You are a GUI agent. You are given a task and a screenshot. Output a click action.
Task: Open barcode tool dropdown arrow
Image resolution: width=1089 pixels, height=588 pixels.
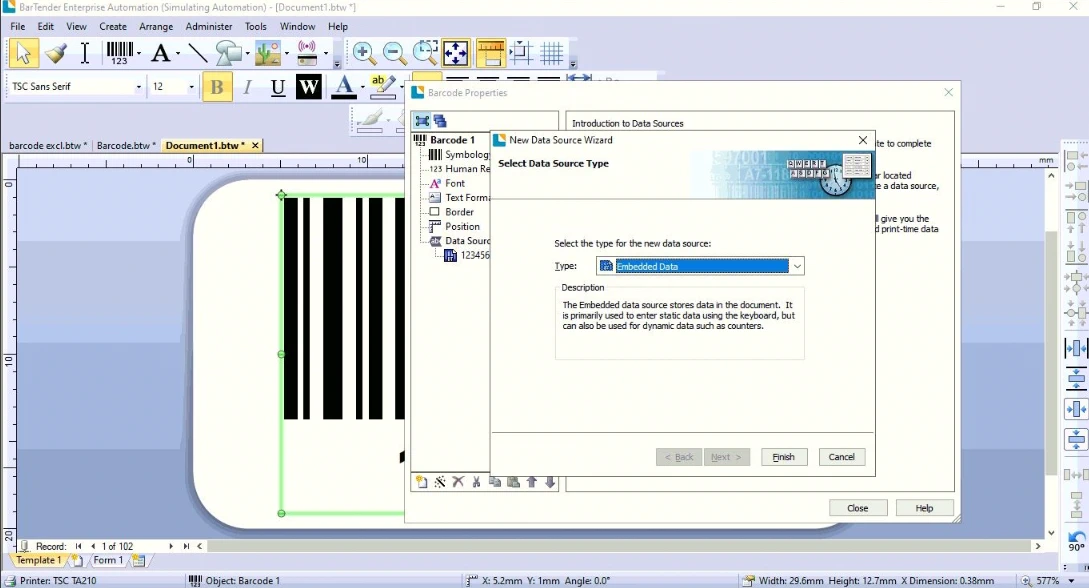click(x=139, y=53)
